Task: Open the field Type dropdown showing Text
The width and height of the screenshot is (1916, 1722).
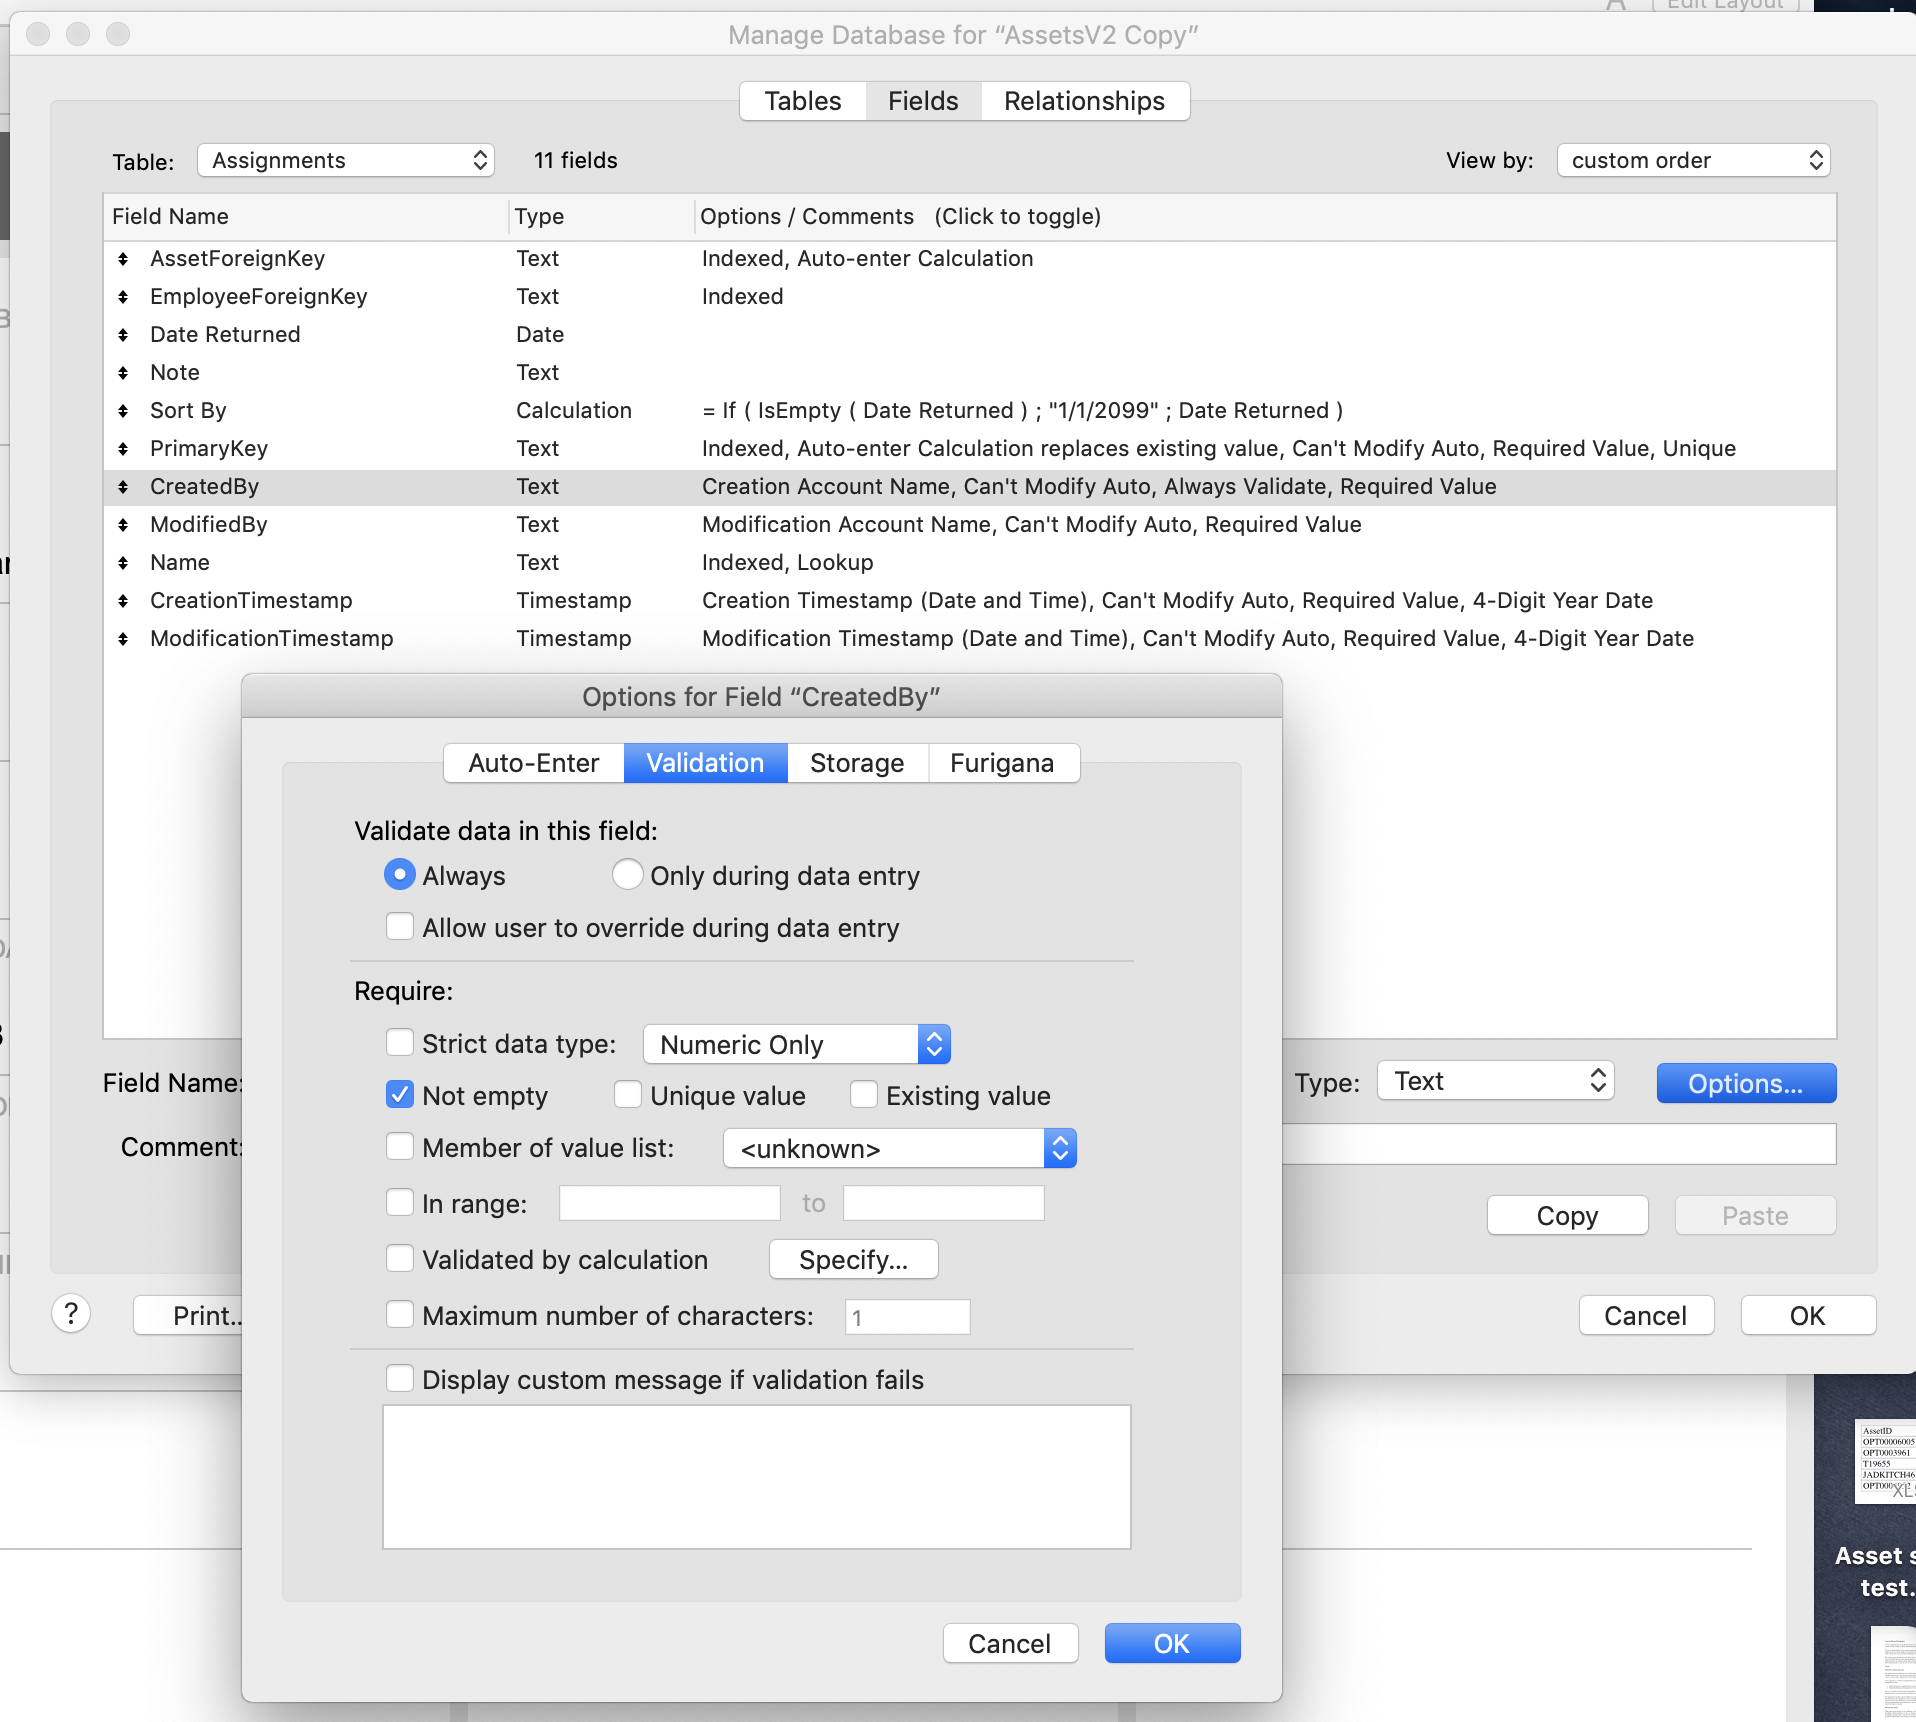Action: 1495,1081
